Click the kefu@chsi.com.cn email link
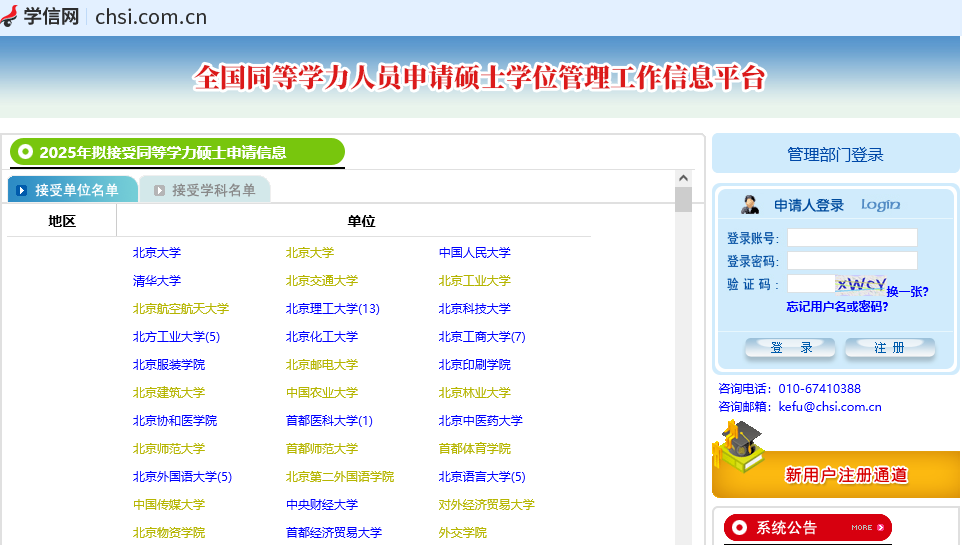 coord(829,406)
